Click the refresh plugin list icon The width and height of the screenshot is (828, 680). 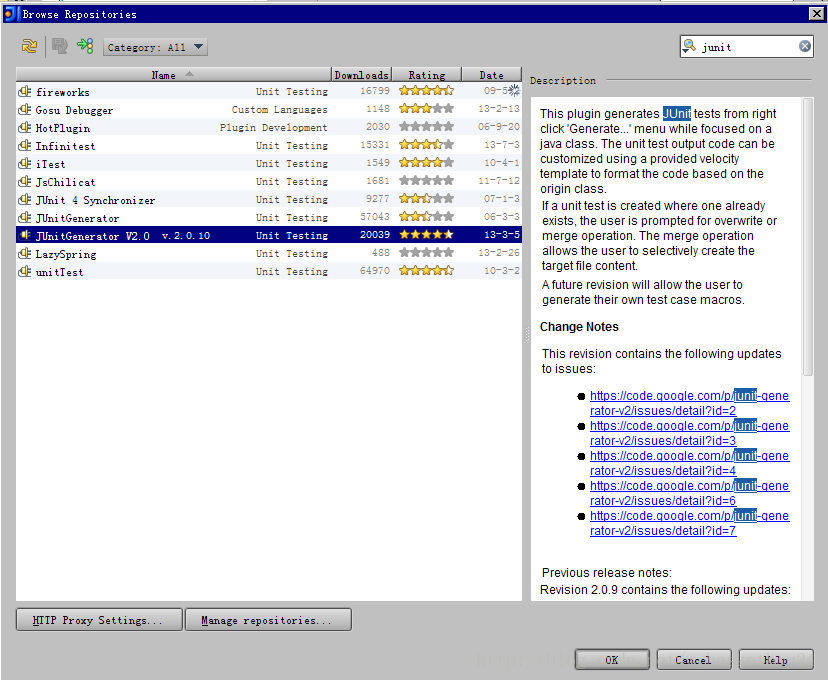pyautogui.click(x=29, y=46)
